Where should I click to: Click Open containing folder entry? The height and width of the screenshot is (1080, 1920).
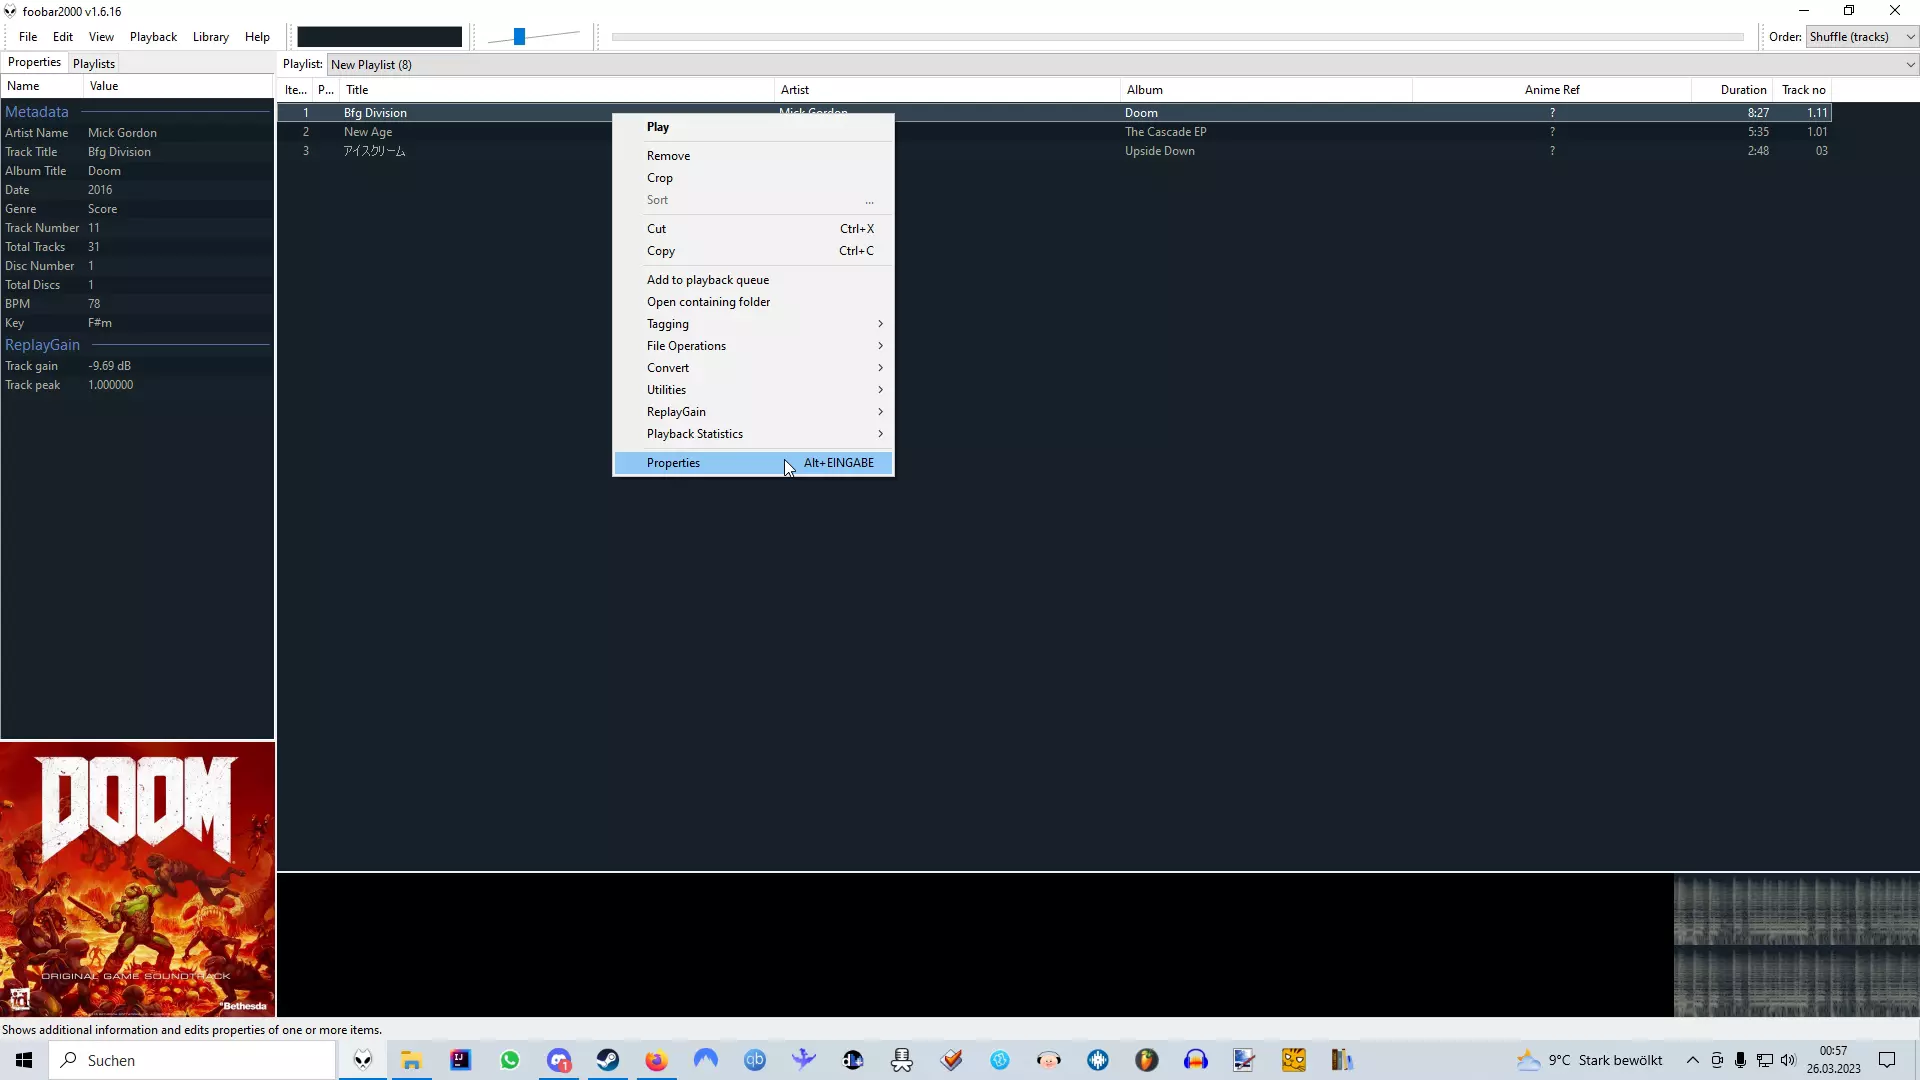pos(708,302)
